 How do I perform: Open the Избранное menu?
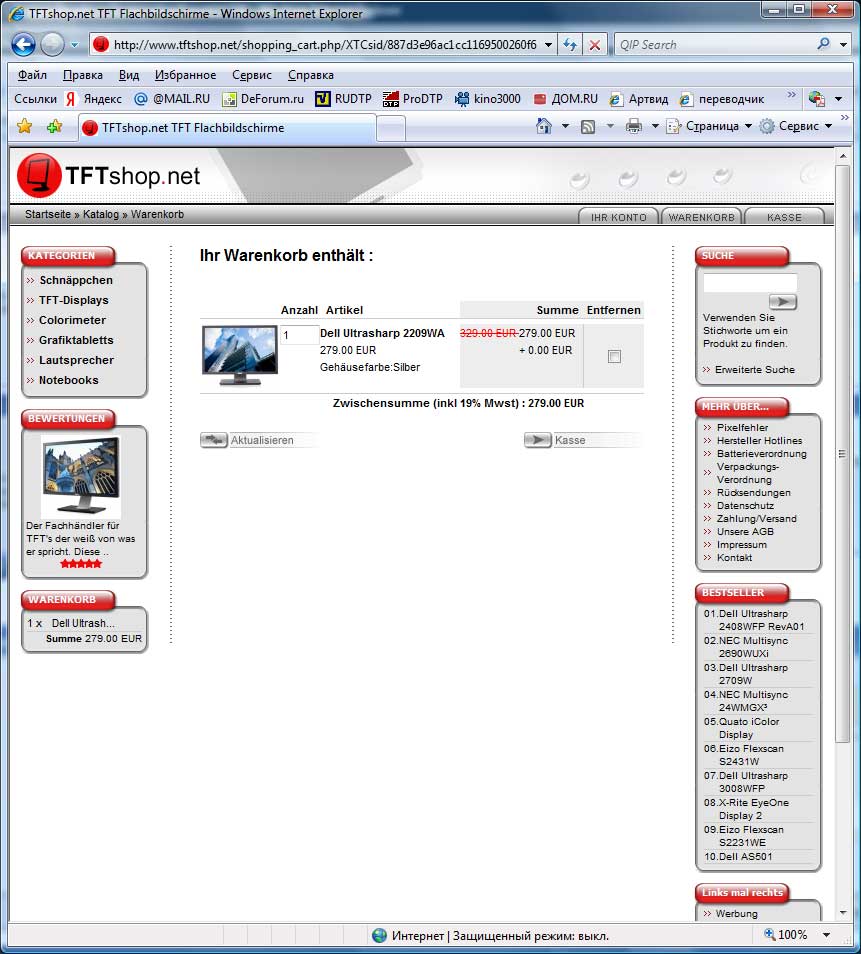pos(186,75)
